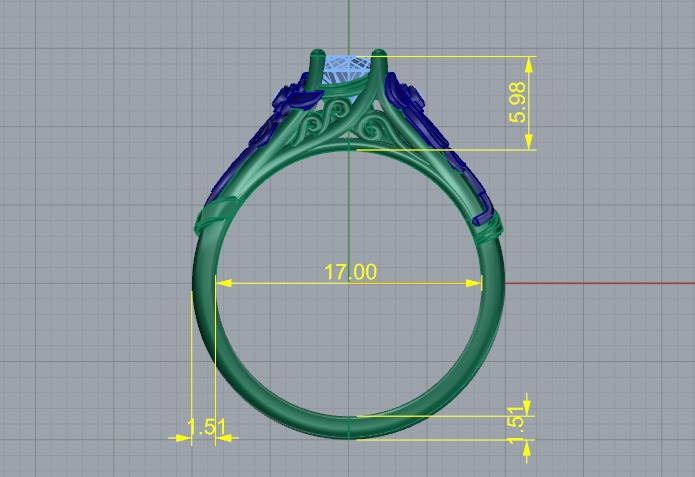Select the horizontal 1.51 band thickness dimension text
The width and height of the screenshot is (695, 477).
click(x=207, y=427)
